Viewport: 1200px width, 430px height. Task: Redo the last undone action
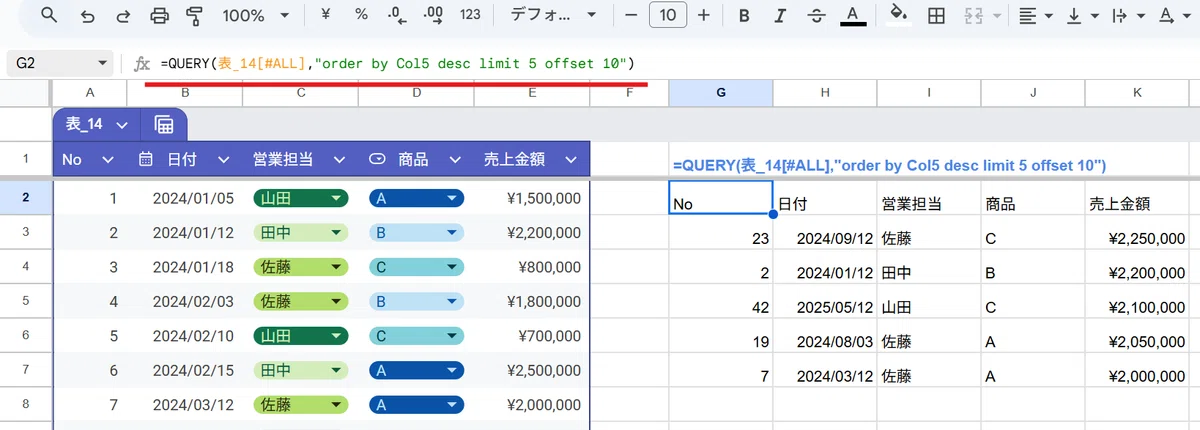click(x=123, y=15)
